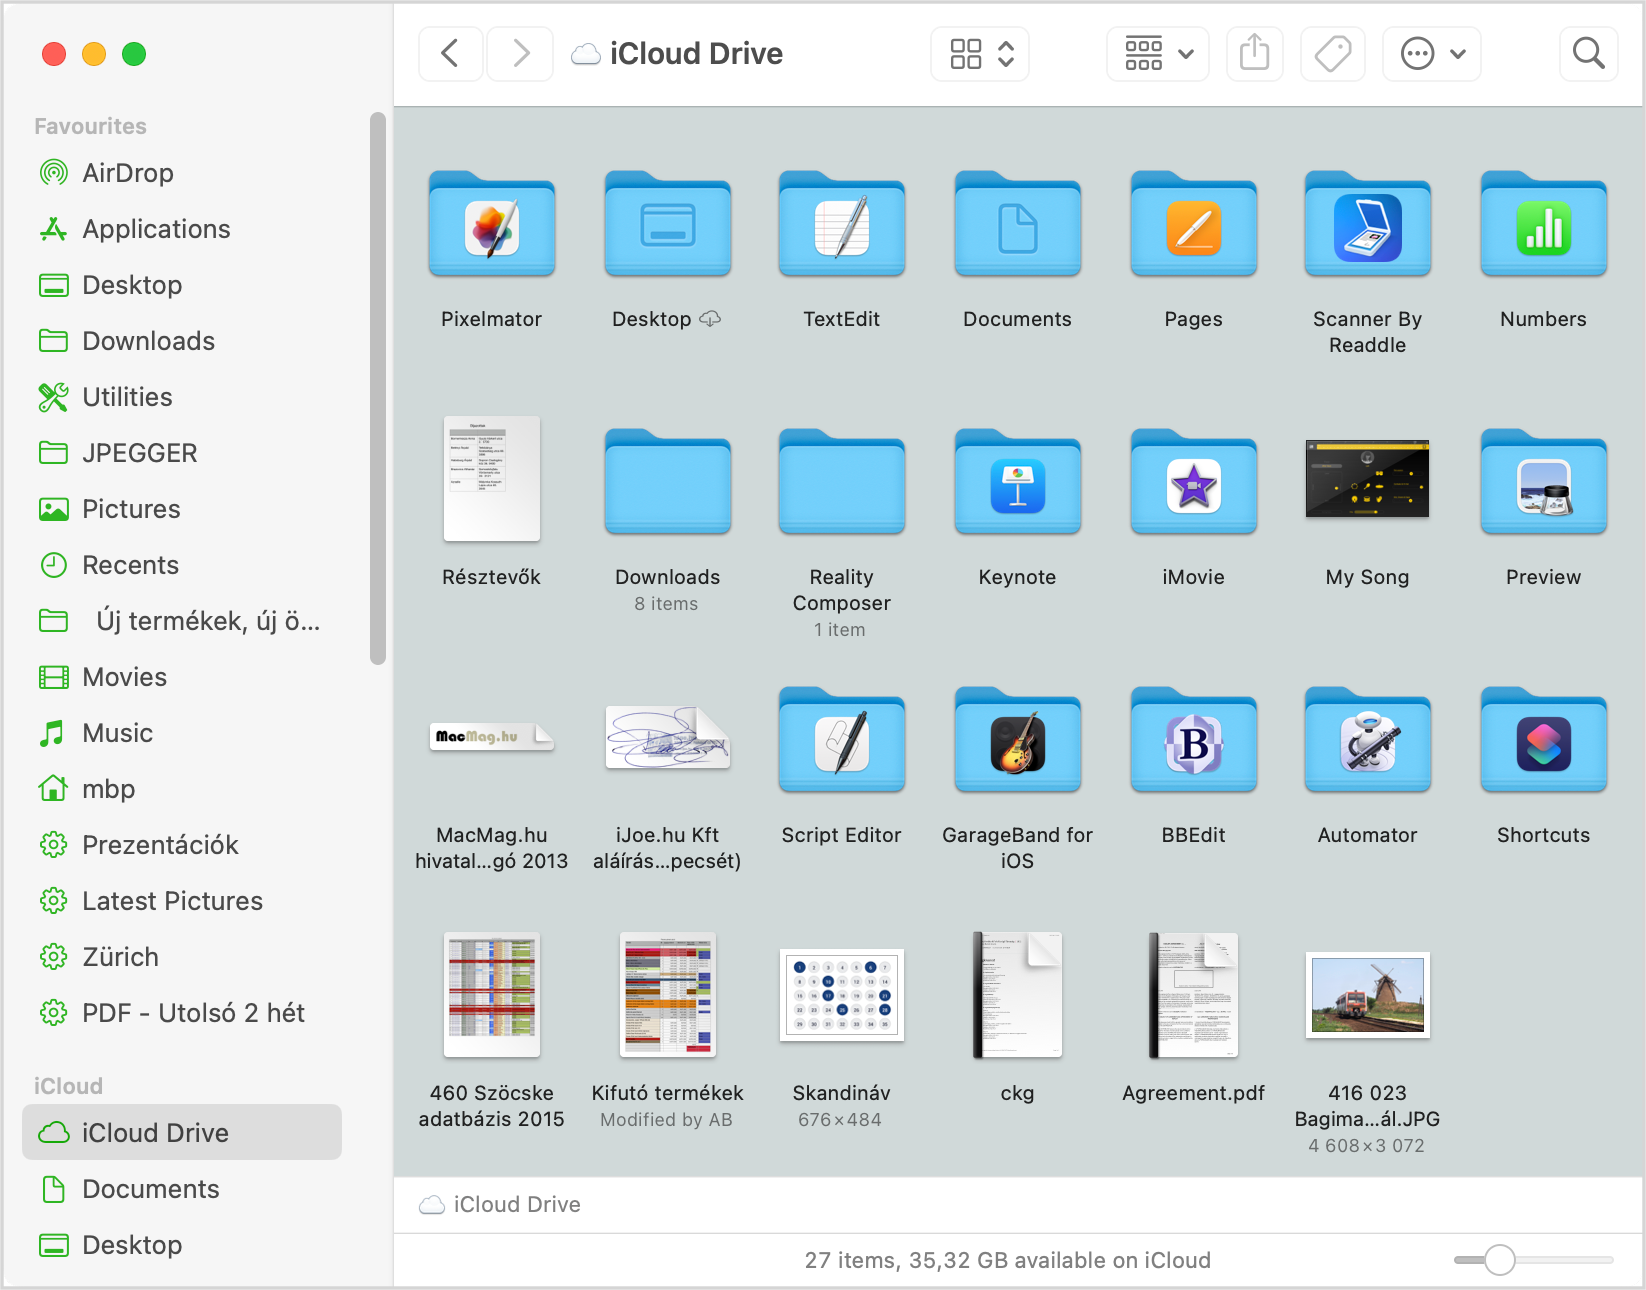Select the Documents folder in the file grid

pos(1017,224)
